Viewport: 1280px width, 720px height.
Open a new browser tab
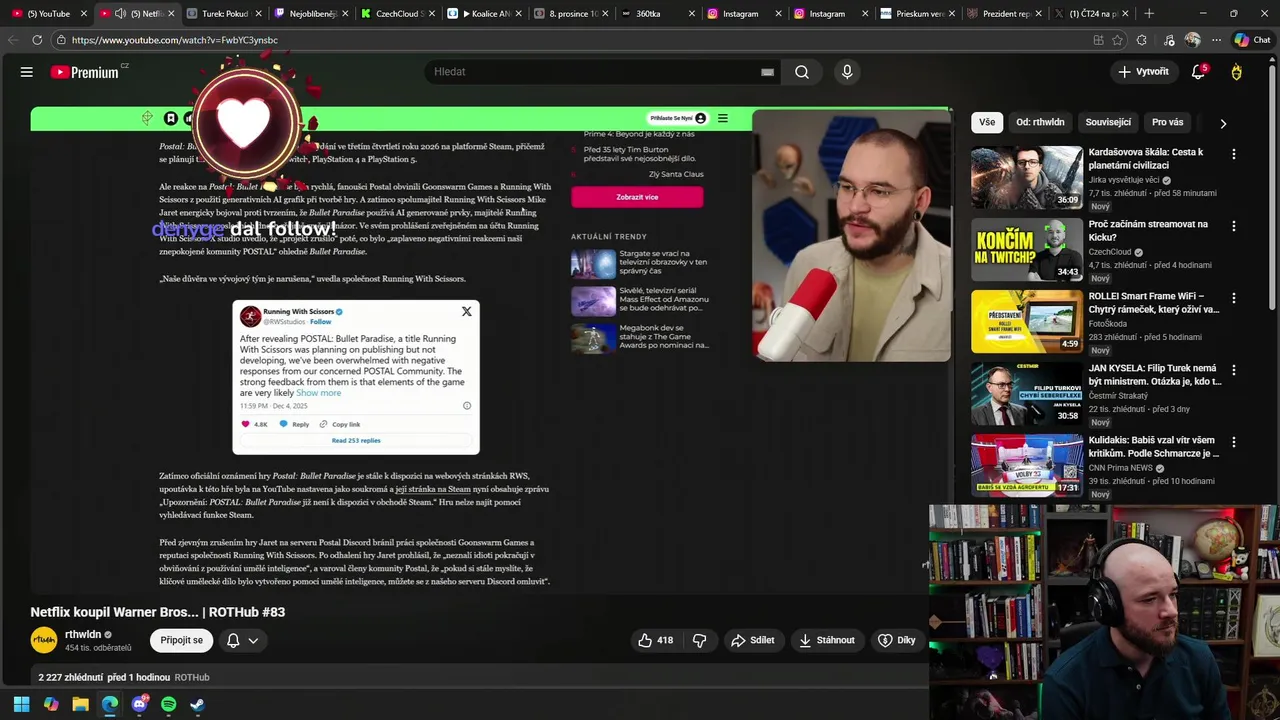tap(1149, 14)
